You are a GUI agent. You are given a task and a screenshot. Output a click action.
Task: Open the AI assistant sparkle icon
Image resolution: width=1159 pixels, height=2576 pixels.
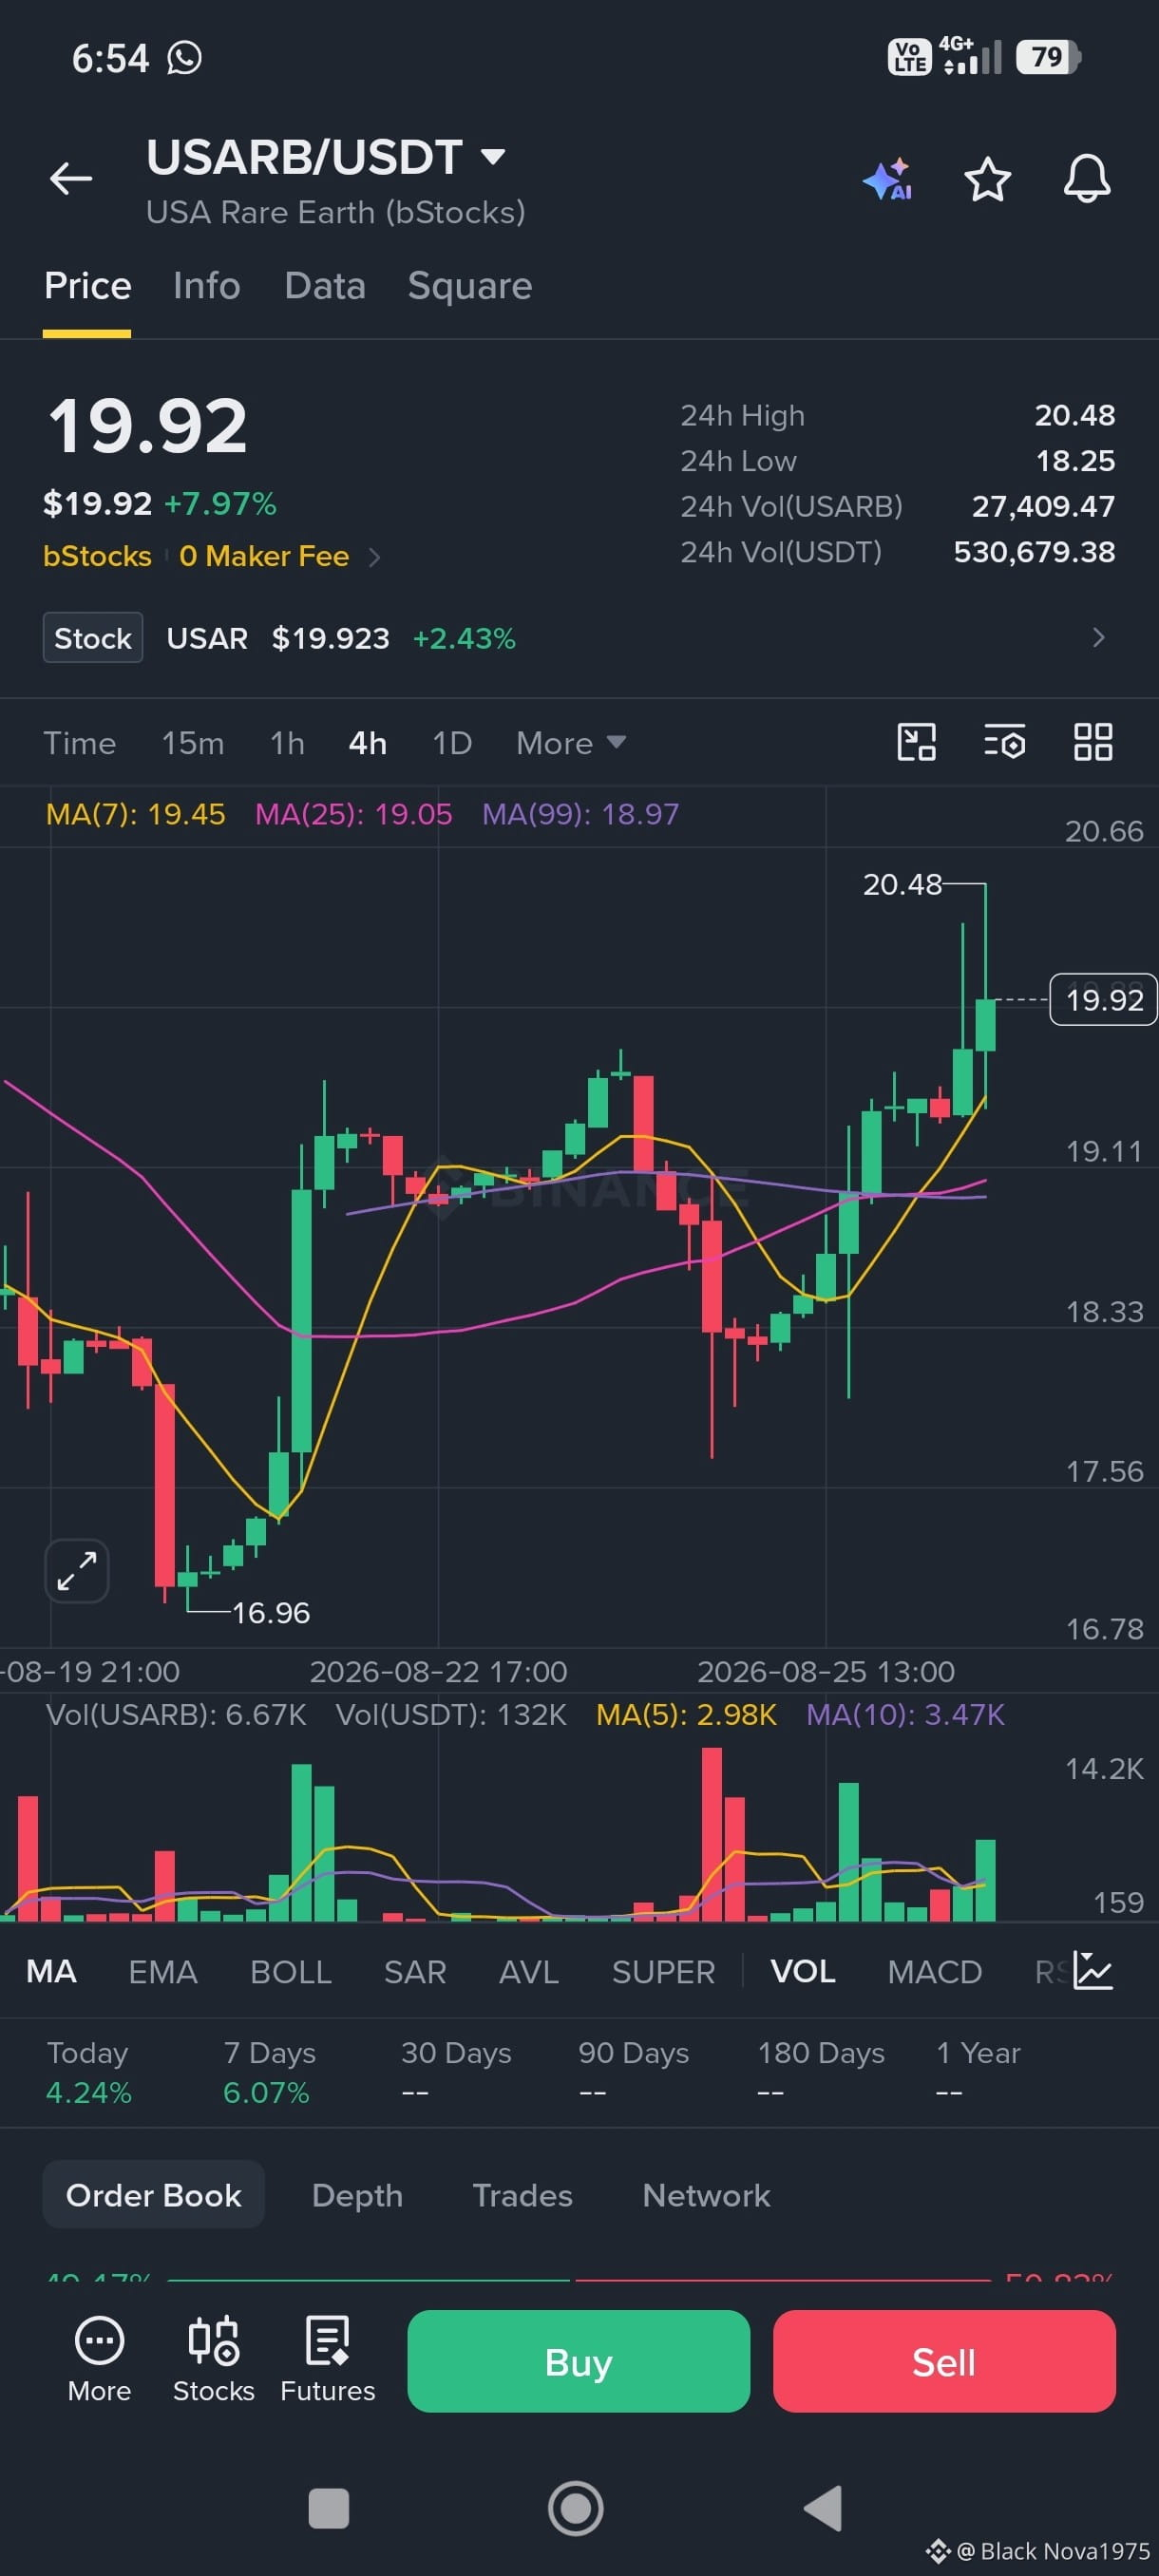888,179
